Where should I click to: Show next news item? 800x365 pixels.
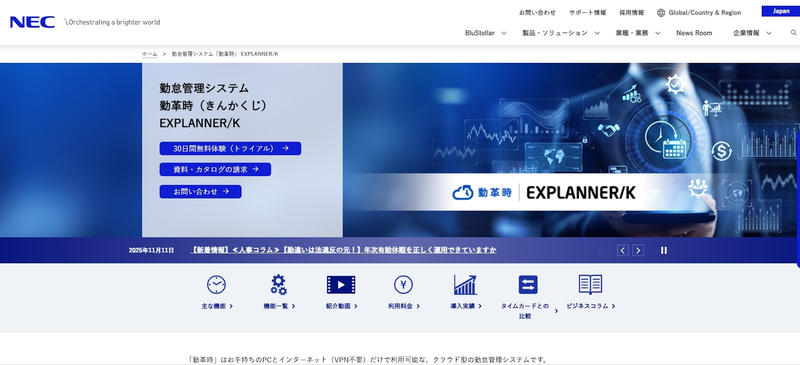tap(638, 250)
